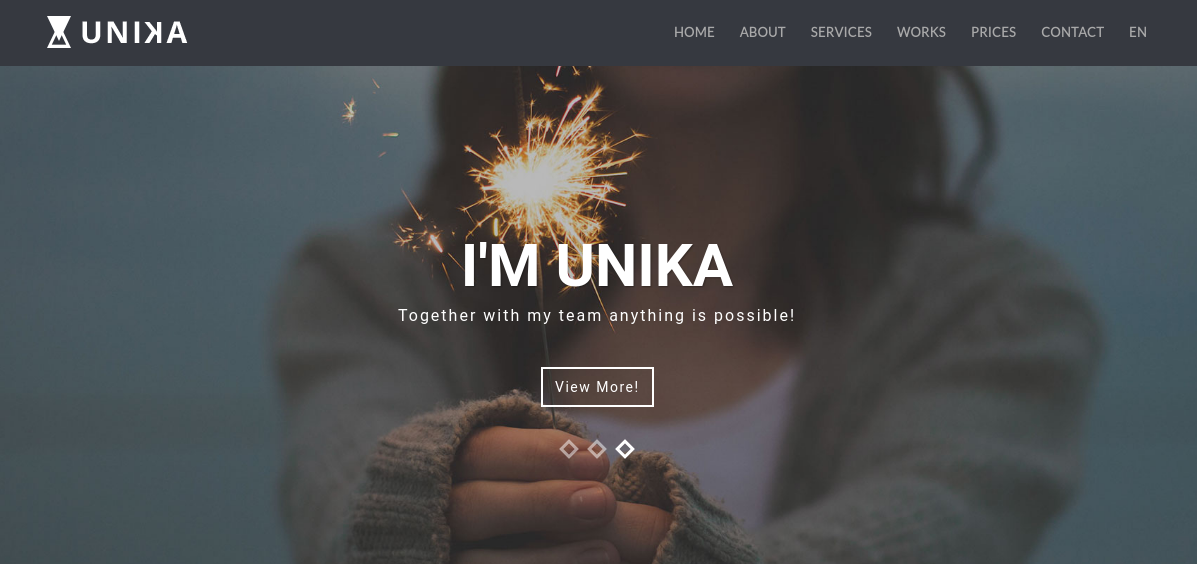Image resolution: width=1197 pixels, height=564 pixels.
Task: Click the 'Together with my team' tagline
Action: point(596,315)
